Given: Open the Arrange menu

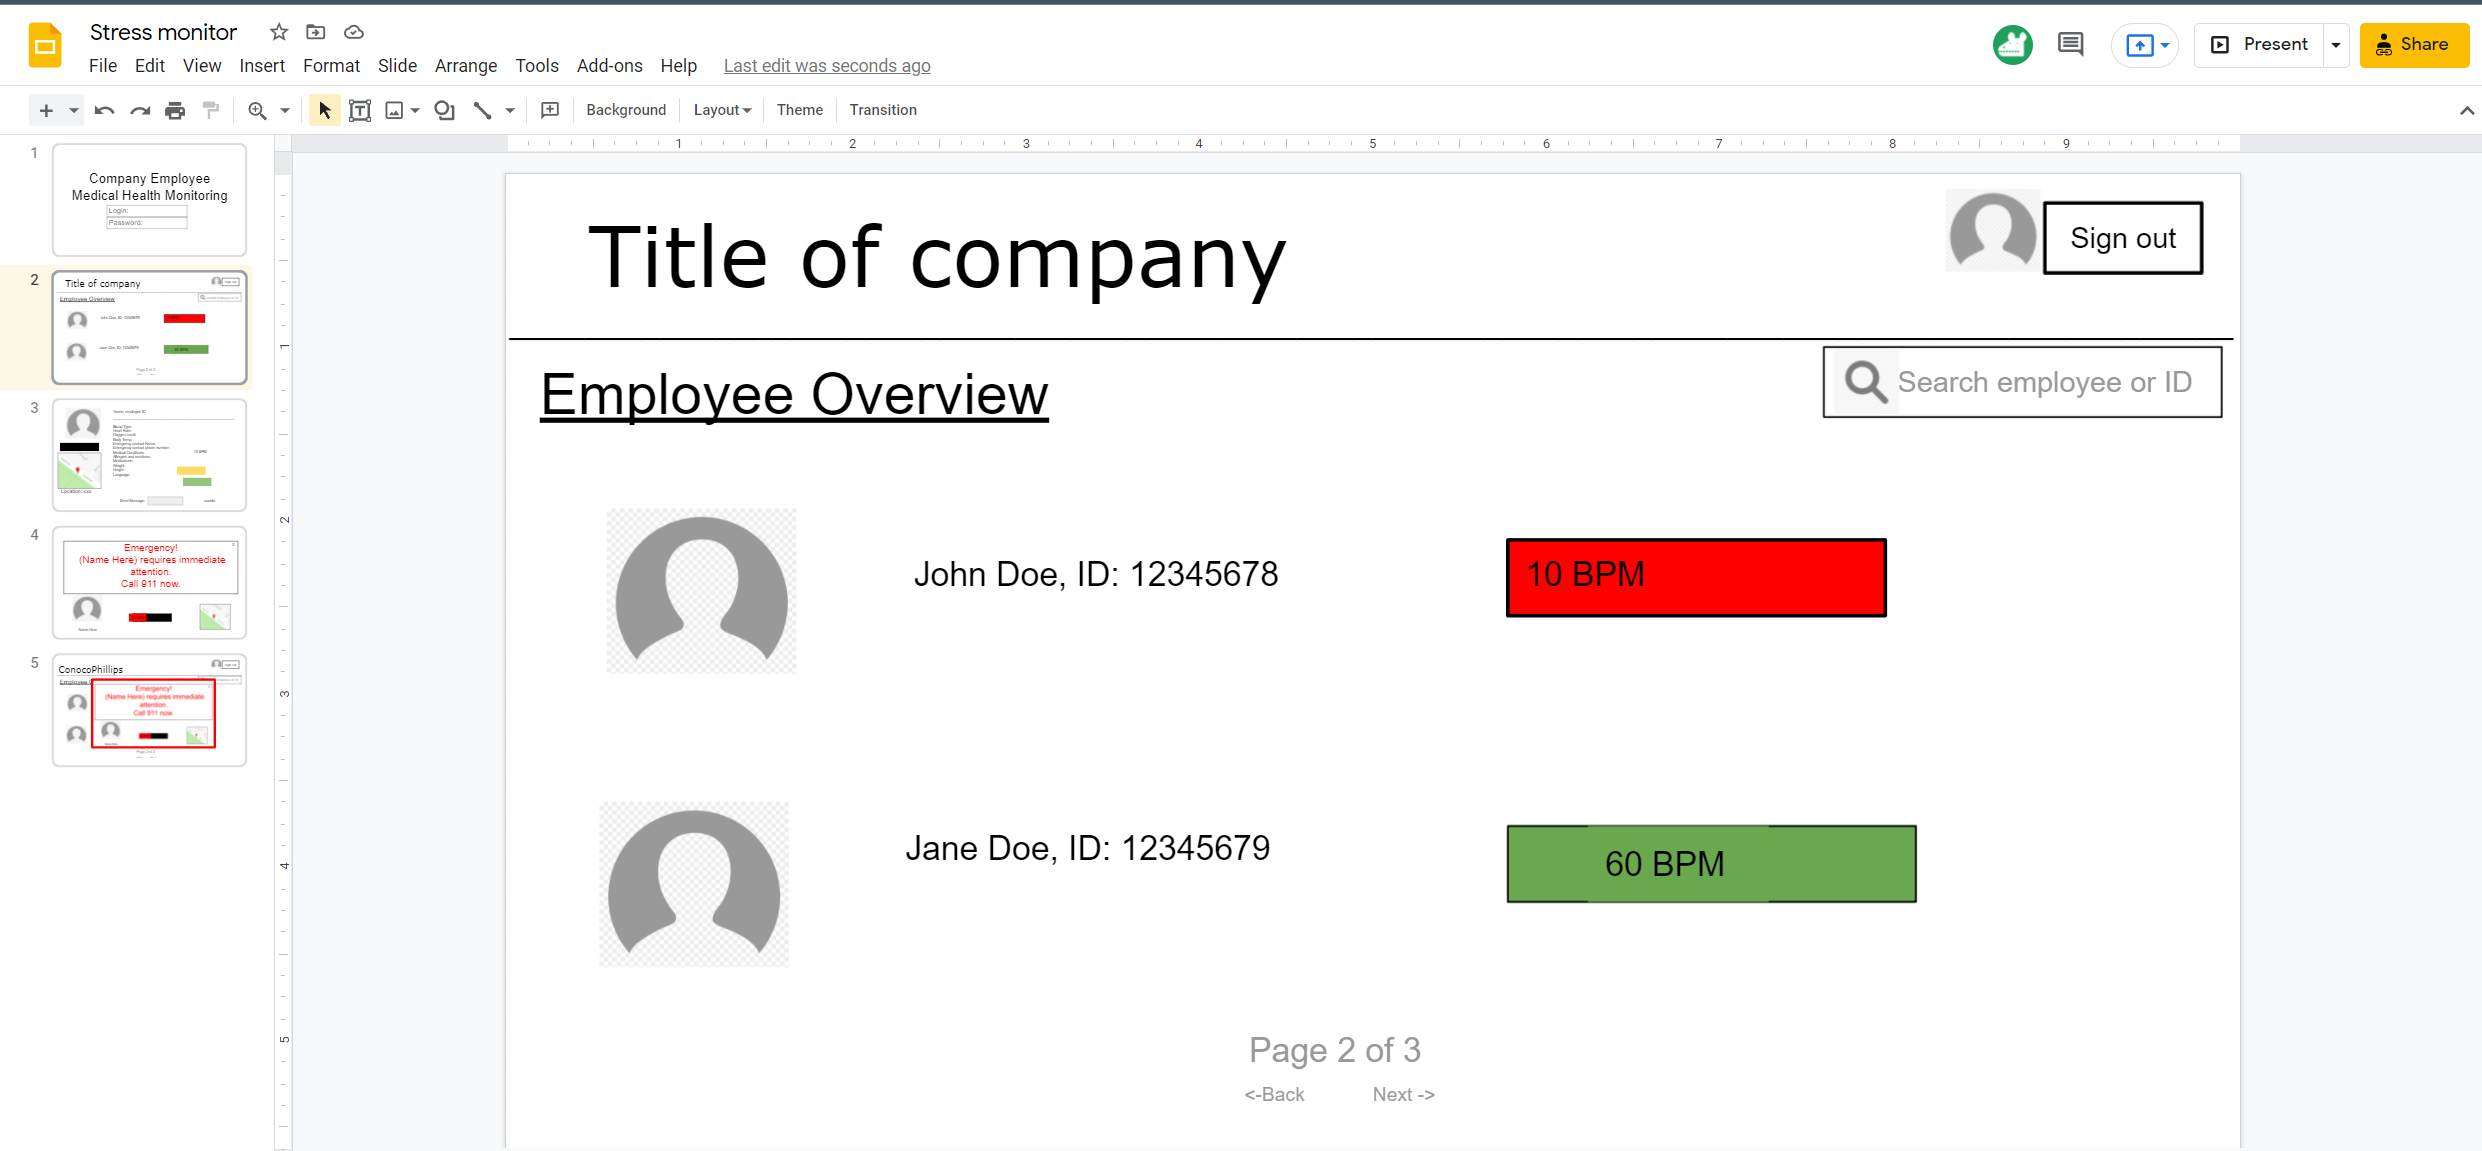Looking at the screenshot, I should [465, 66].
